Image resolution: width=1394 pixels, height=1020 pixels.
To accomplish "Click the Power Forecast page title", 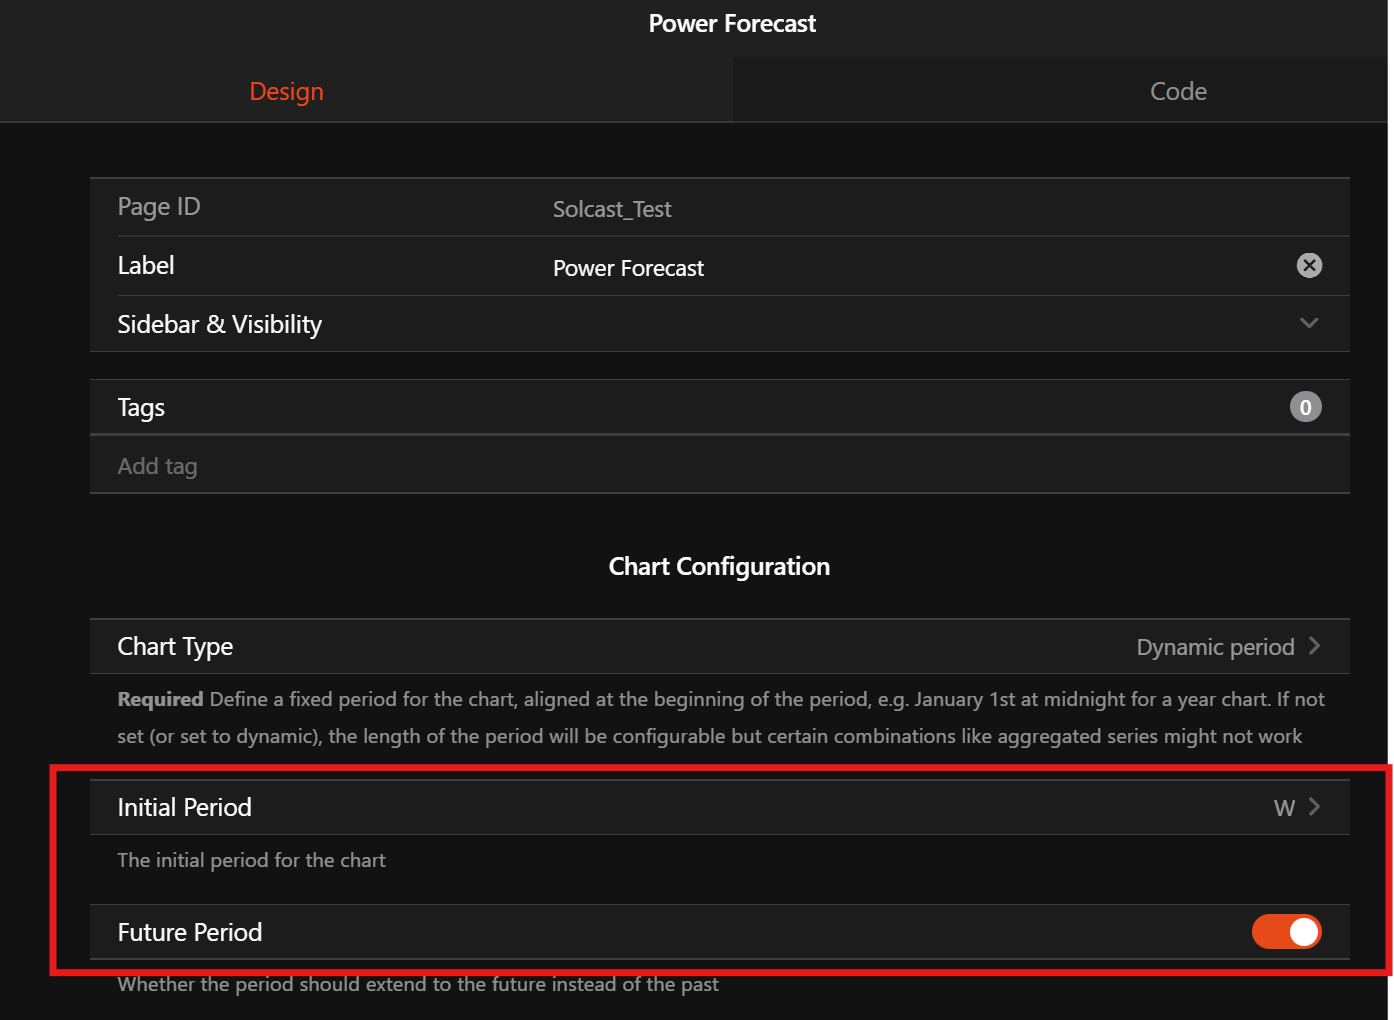I will (732, 24).
